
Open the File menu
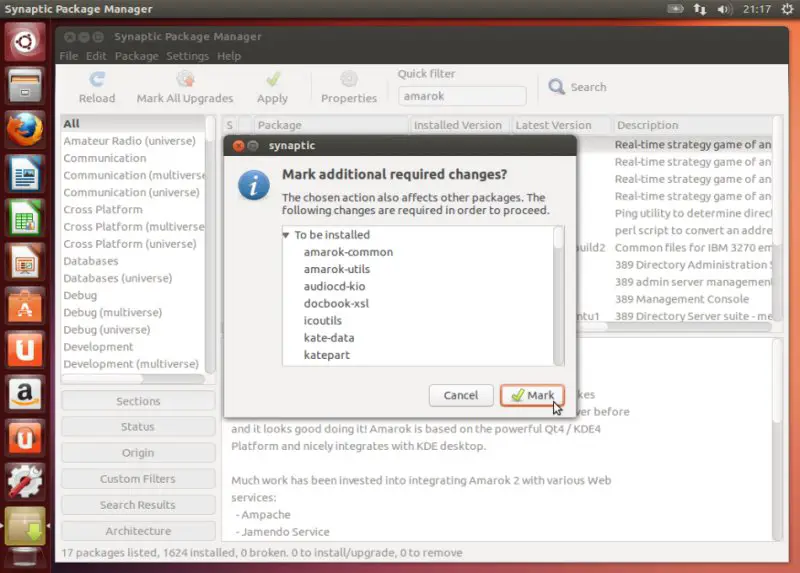pos(69,56)
